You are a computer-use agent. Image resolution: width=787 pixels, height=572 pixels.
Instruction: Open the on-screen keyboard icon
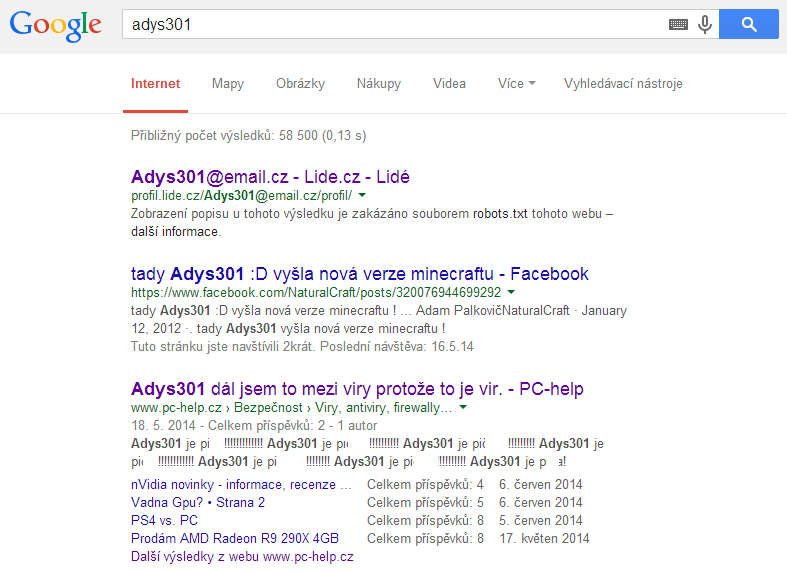(678, 25)
